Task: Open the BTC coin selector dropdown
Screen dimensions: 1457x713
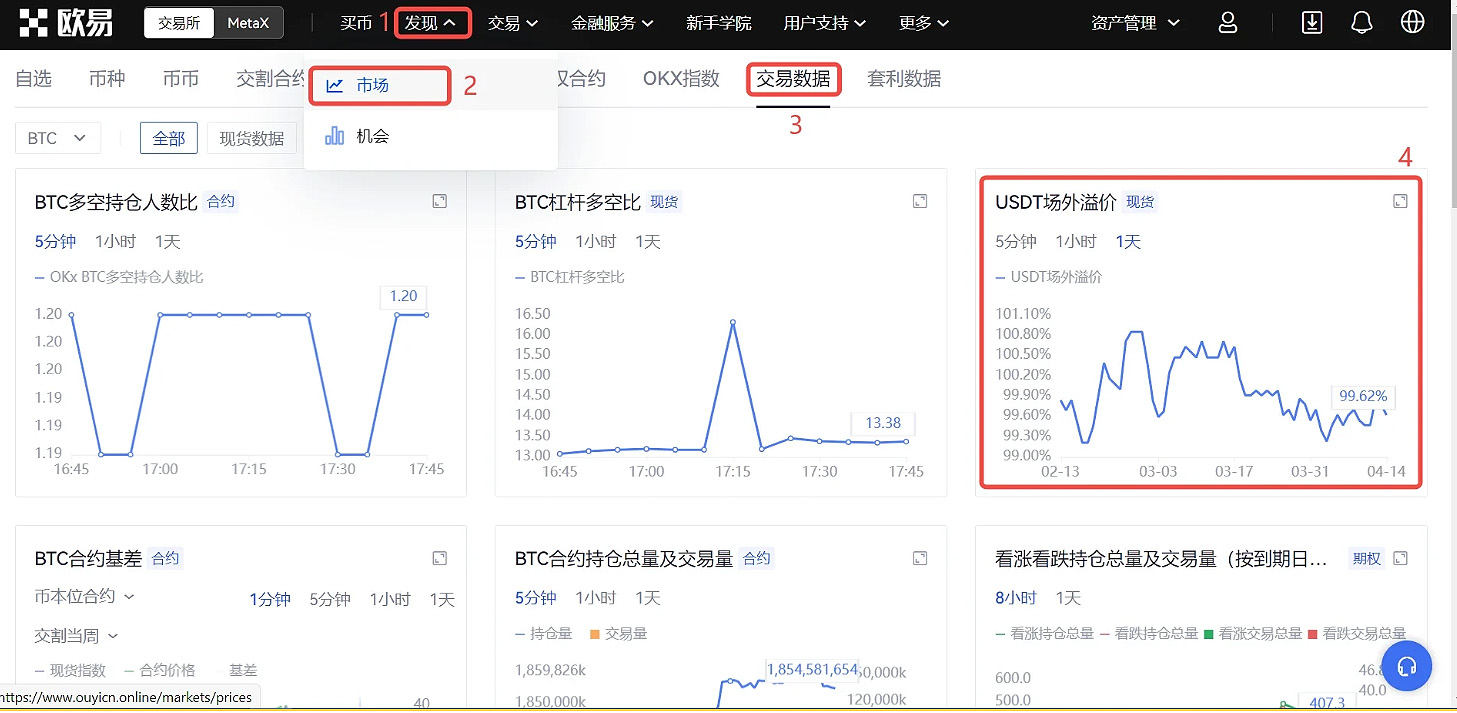Action: [x=57, y=139]
